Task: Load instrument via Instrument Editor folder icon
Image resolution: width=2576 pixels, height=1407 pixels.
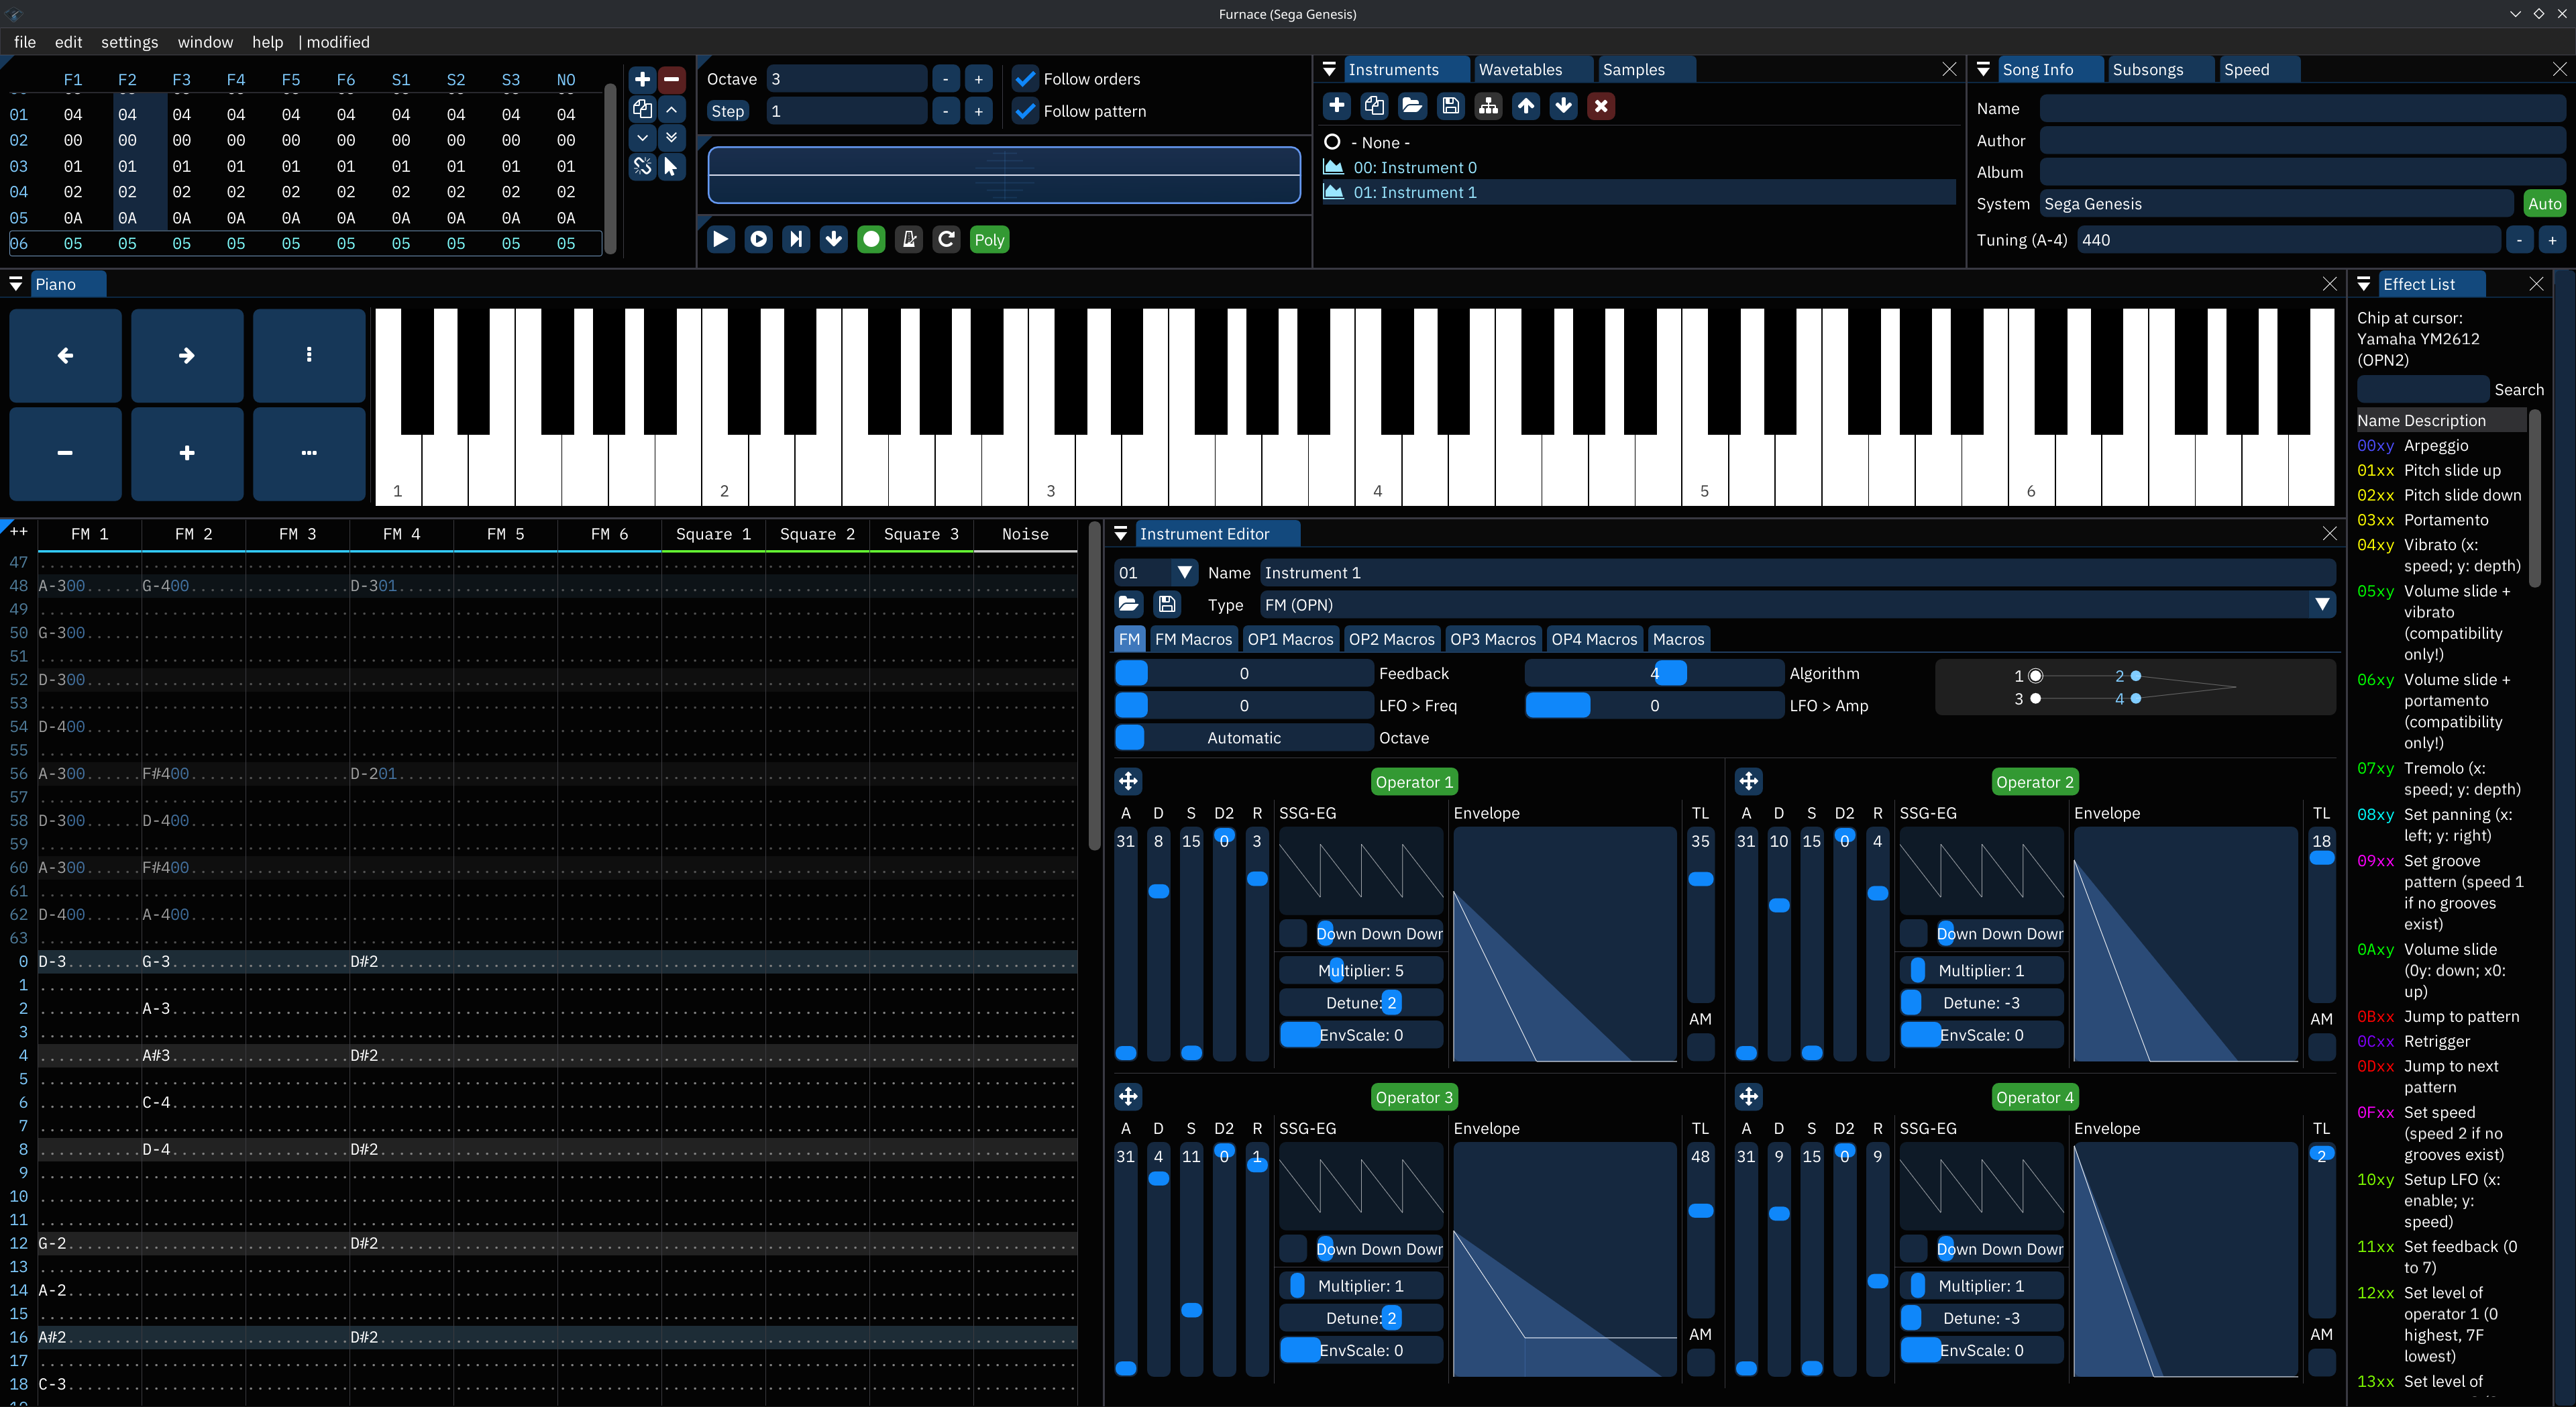Action: tap(1128, 604)
